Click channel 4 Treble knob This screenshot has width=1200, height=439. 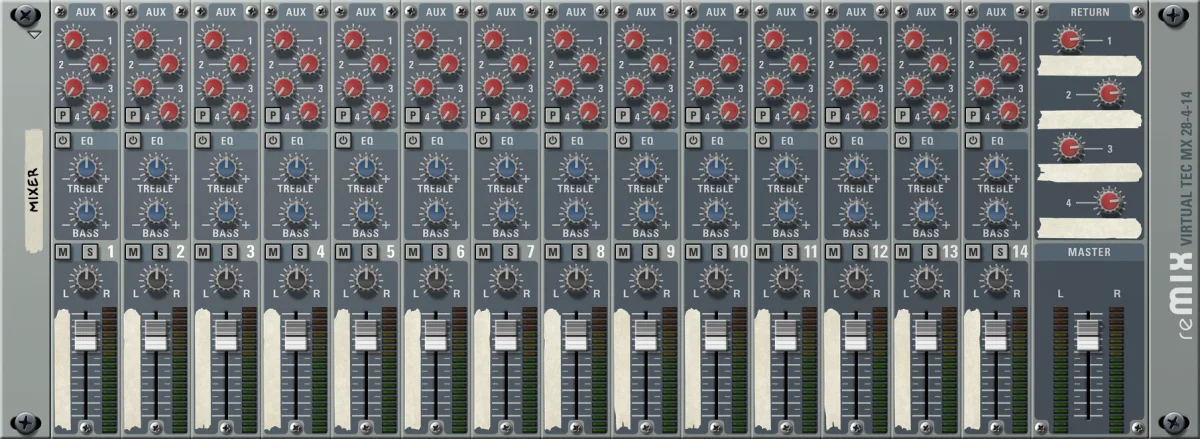pos(295,167)
